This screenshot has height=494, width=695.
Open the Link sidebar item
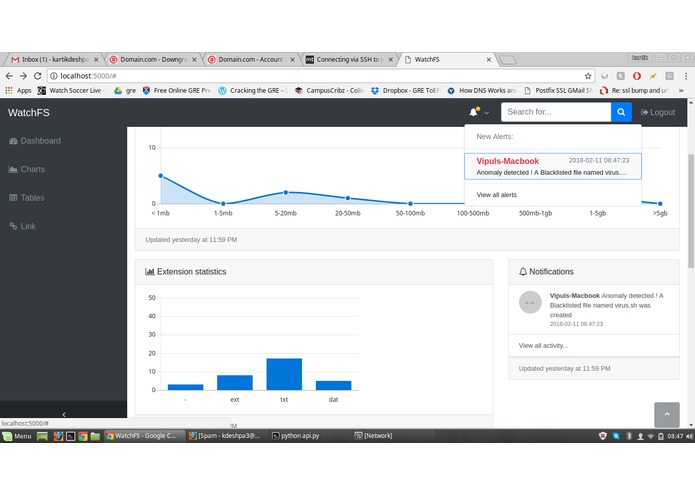[x=22, y=226]
